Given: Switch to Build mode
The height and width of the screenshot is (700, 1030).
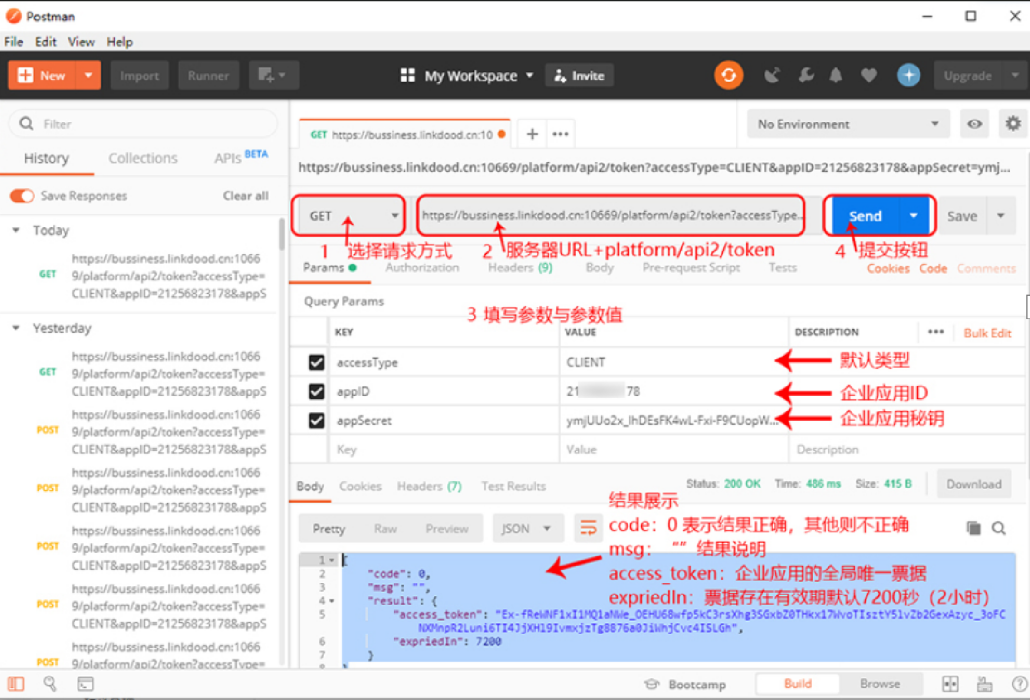Looking at the screenshot, I should click(797, 684).
